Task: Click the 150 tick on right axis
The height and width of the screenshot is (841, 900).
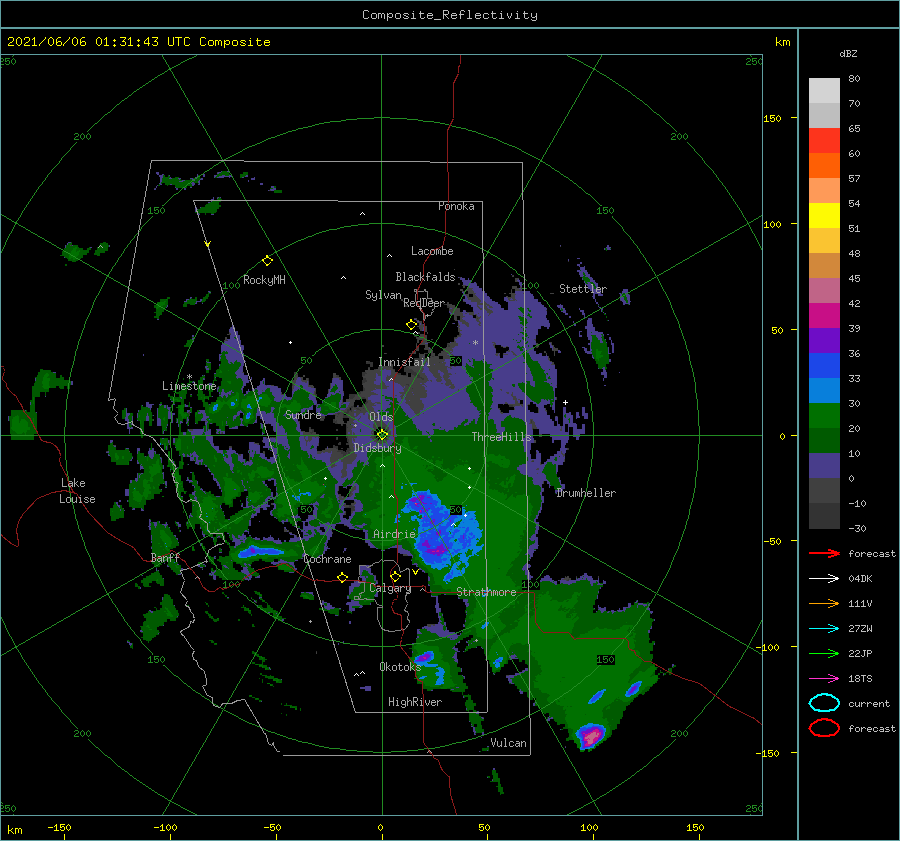Action: (772, 118)
